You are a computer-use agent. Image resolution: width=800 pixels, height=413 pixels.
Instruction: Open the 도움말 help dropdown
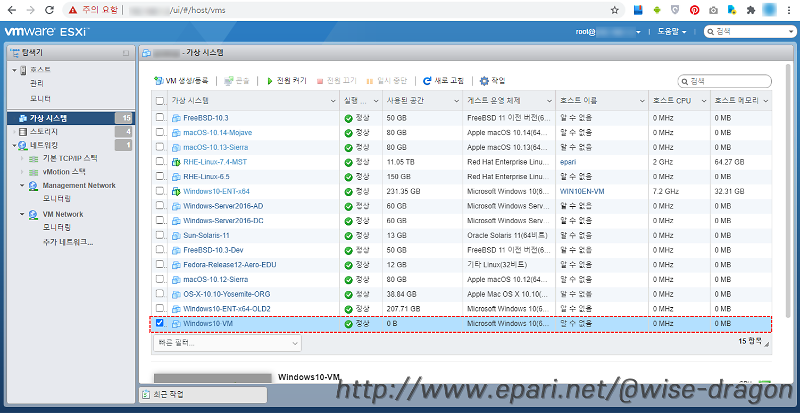pyautogui.click(x=672, y=32)
